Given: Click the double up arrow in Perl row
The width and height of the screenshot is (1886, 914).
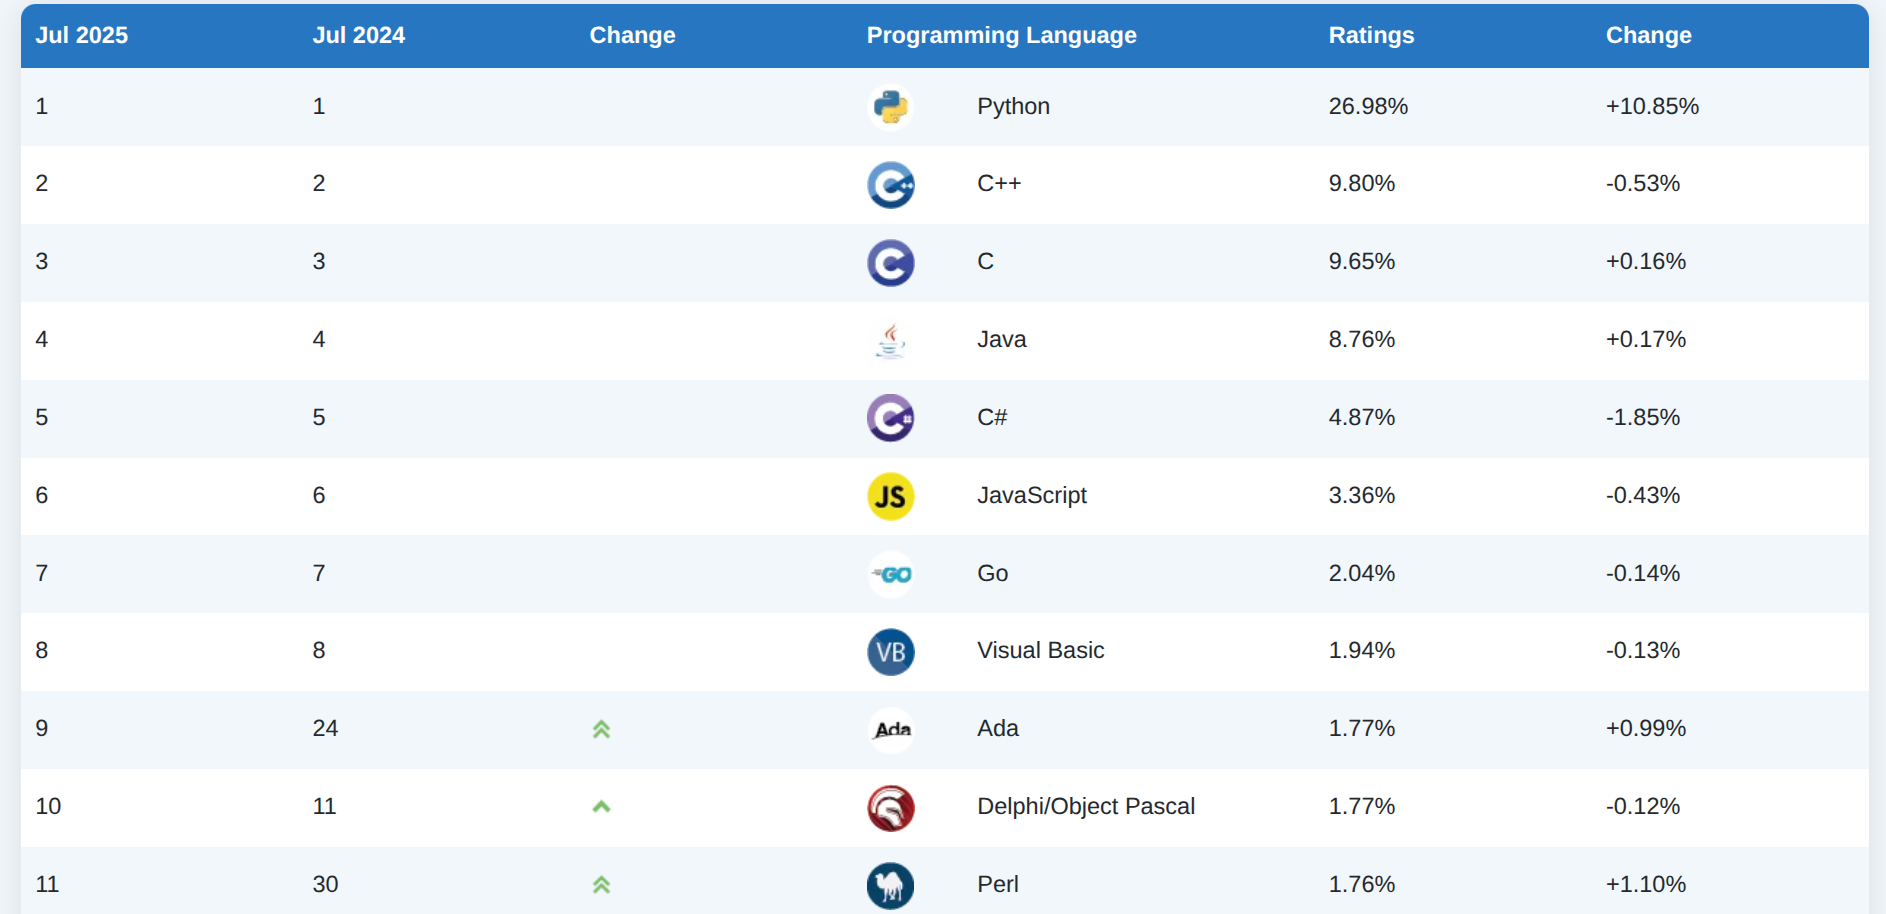Looking at the screenshot, I should tap(601, 884).
